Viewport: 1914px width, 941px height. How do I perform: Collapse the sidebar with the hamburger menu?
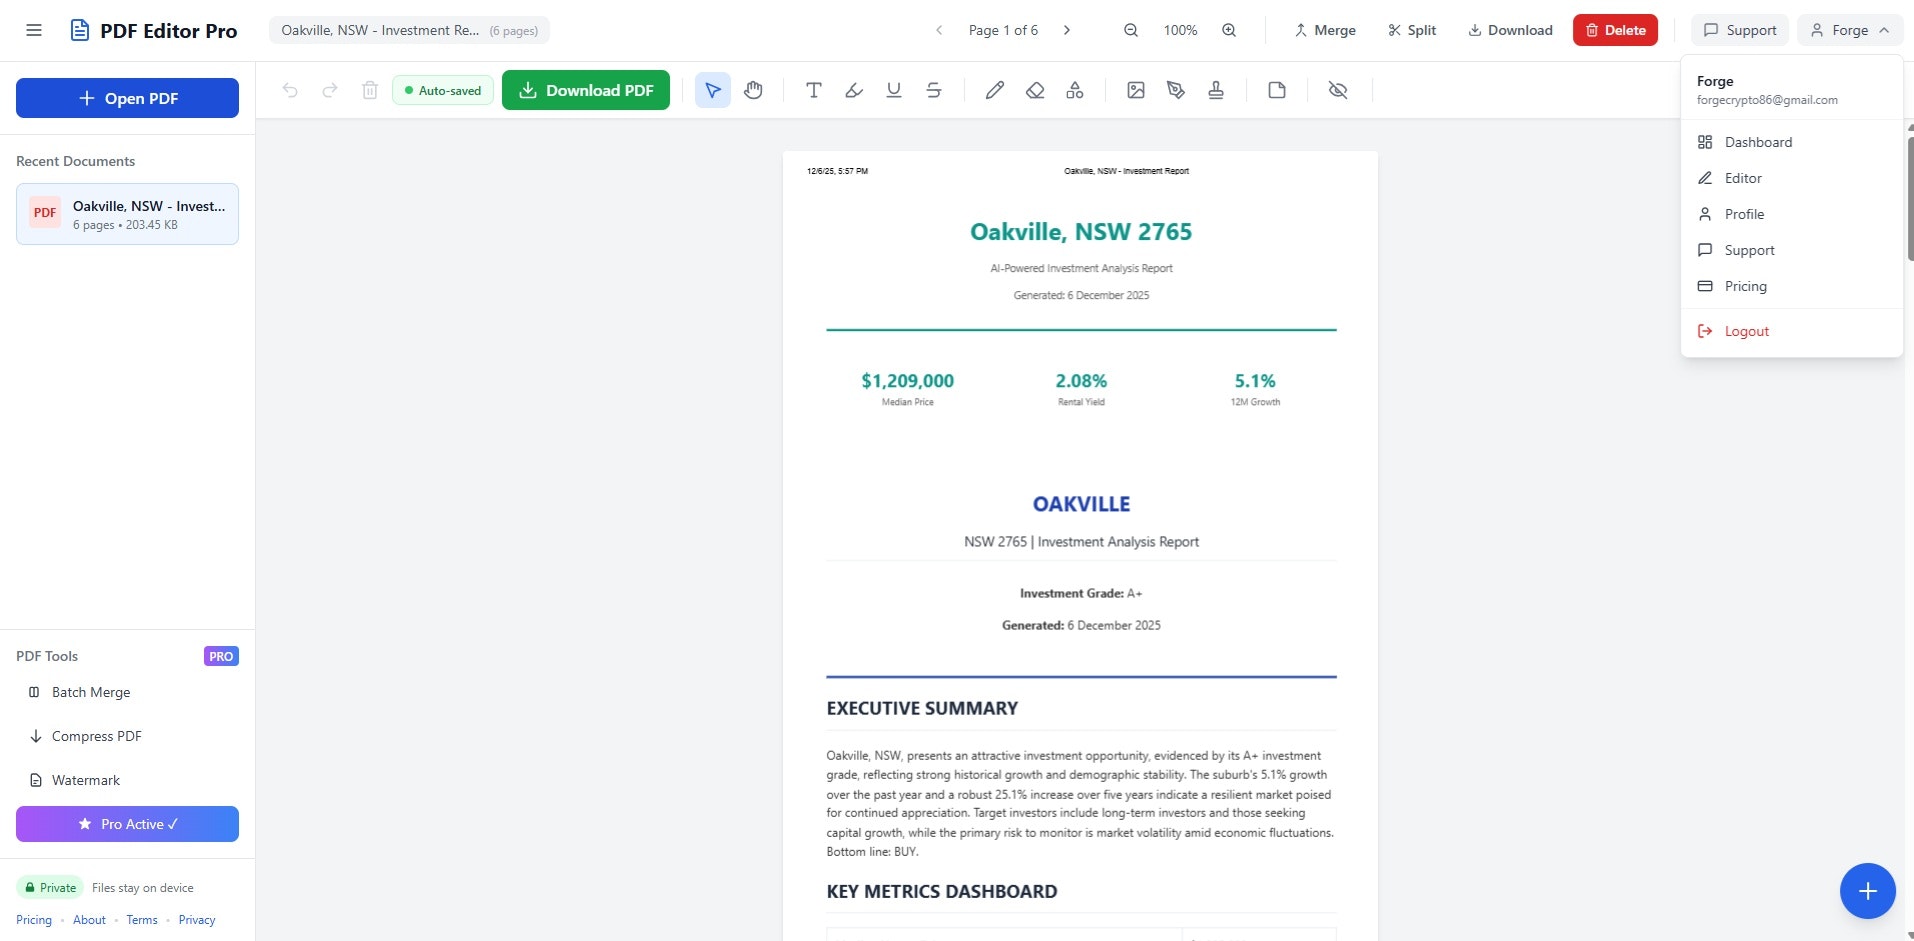click(x=34, y=30)
